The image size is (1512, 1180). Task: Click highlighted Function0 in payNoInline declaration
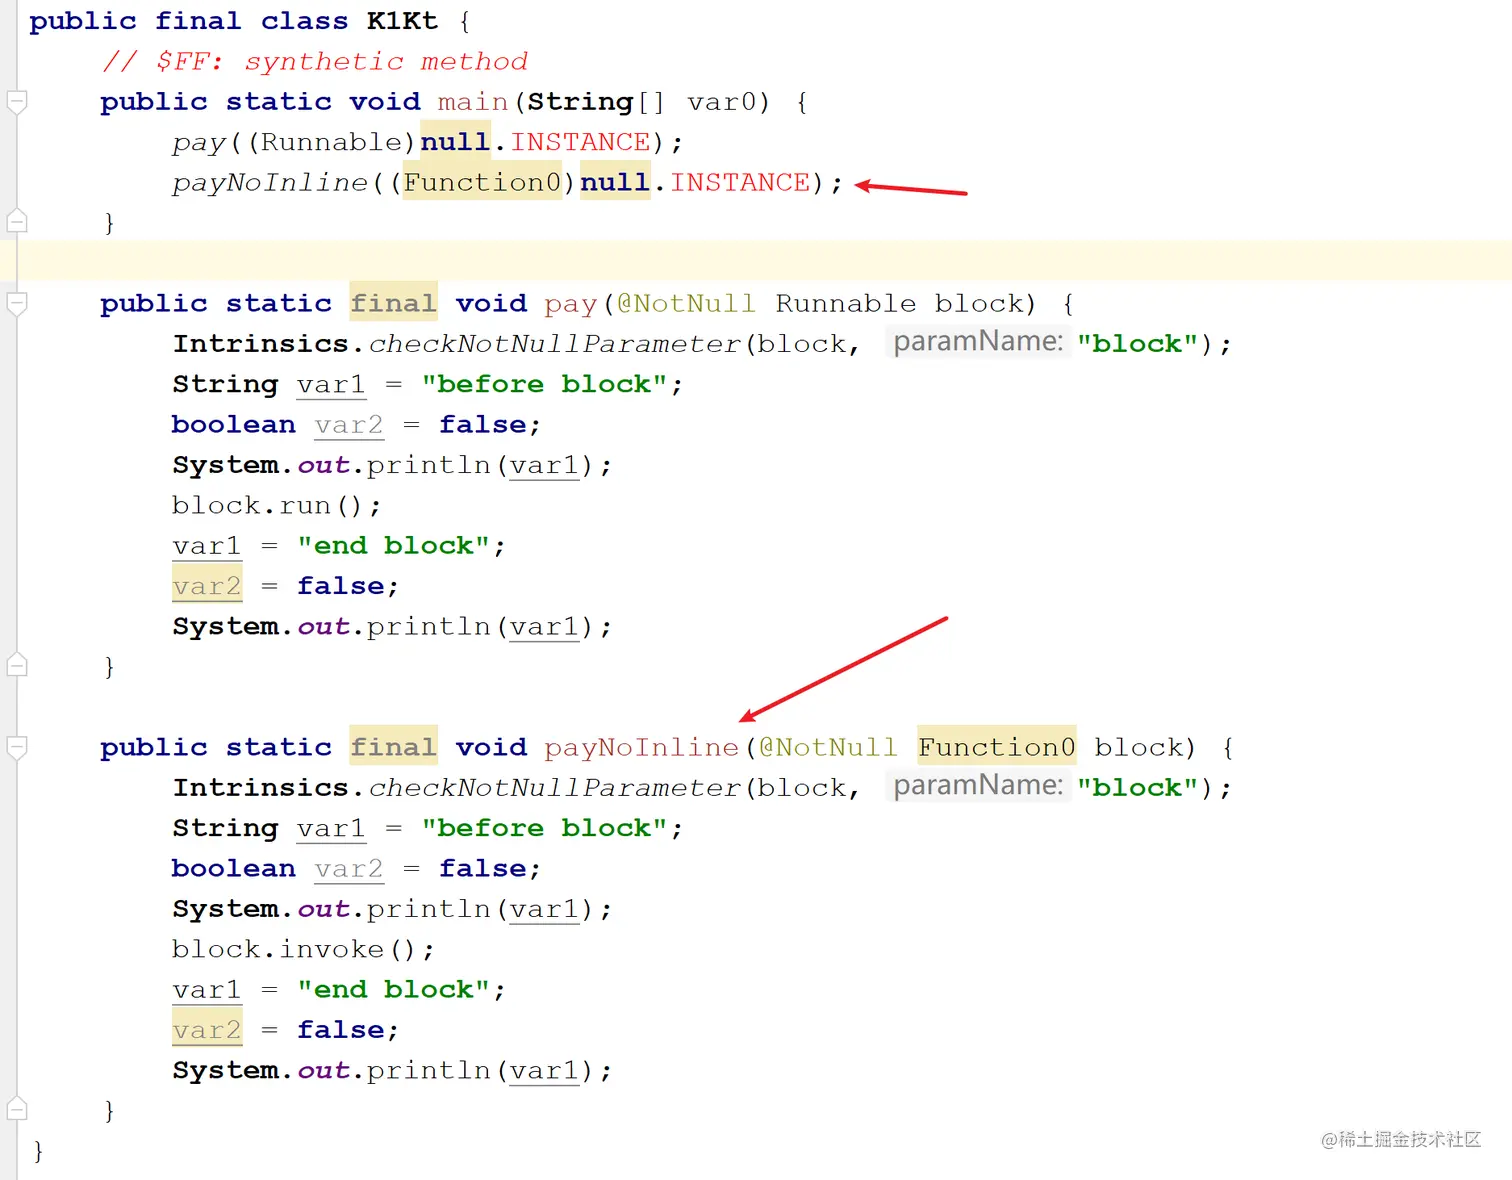click(997, 746)
